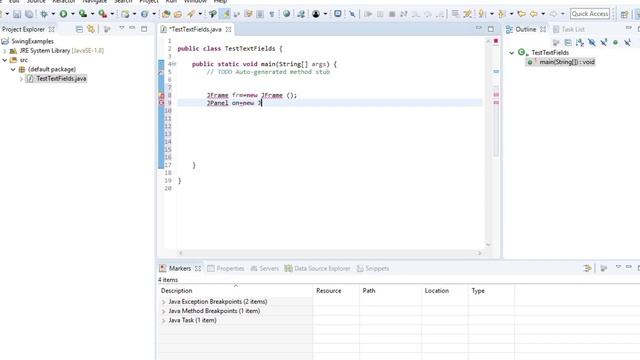Click the Step Into debug icon
The height and width of the screenshot is (360, 640).
(x=416, y=14)
